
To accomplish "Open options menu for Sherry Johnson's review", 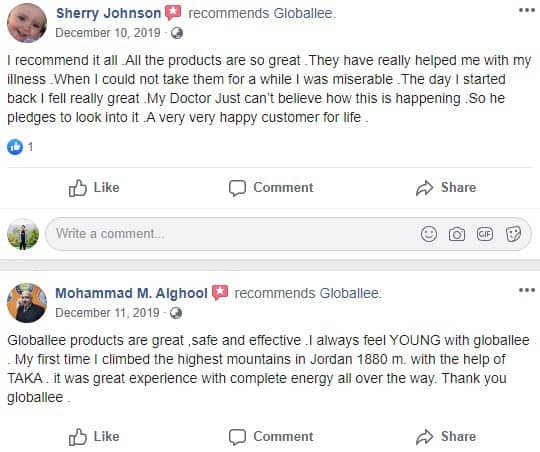I will 527,10.
